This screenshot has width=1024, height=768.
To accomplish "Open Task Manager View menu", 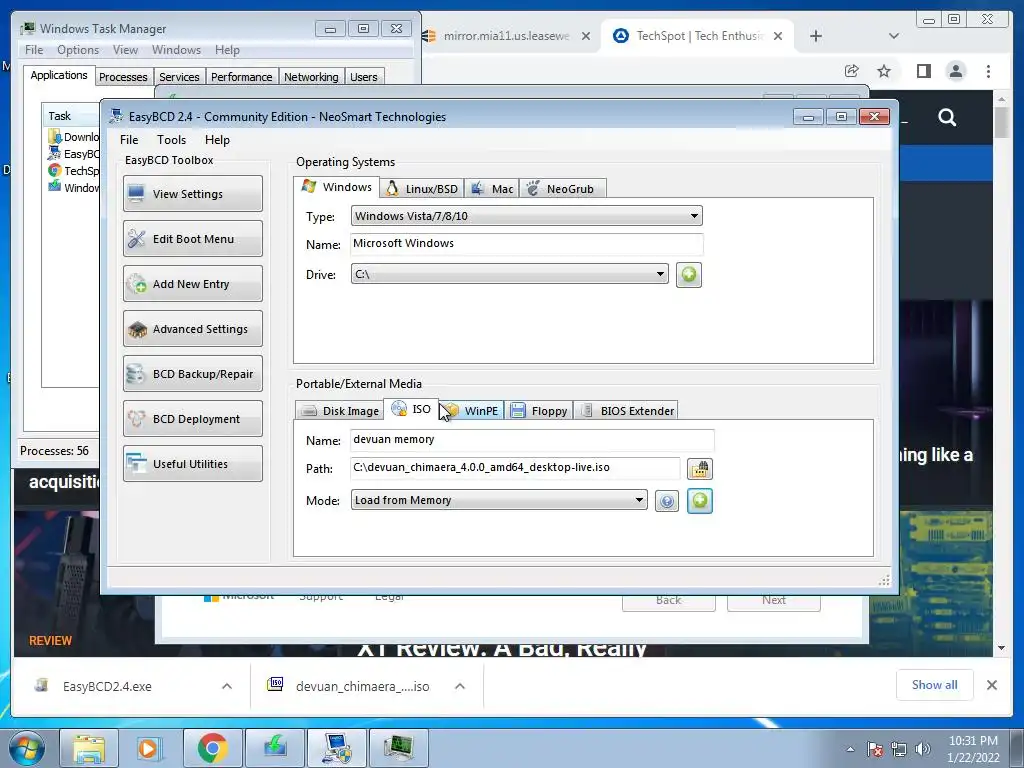I will (x=125, y=50).
